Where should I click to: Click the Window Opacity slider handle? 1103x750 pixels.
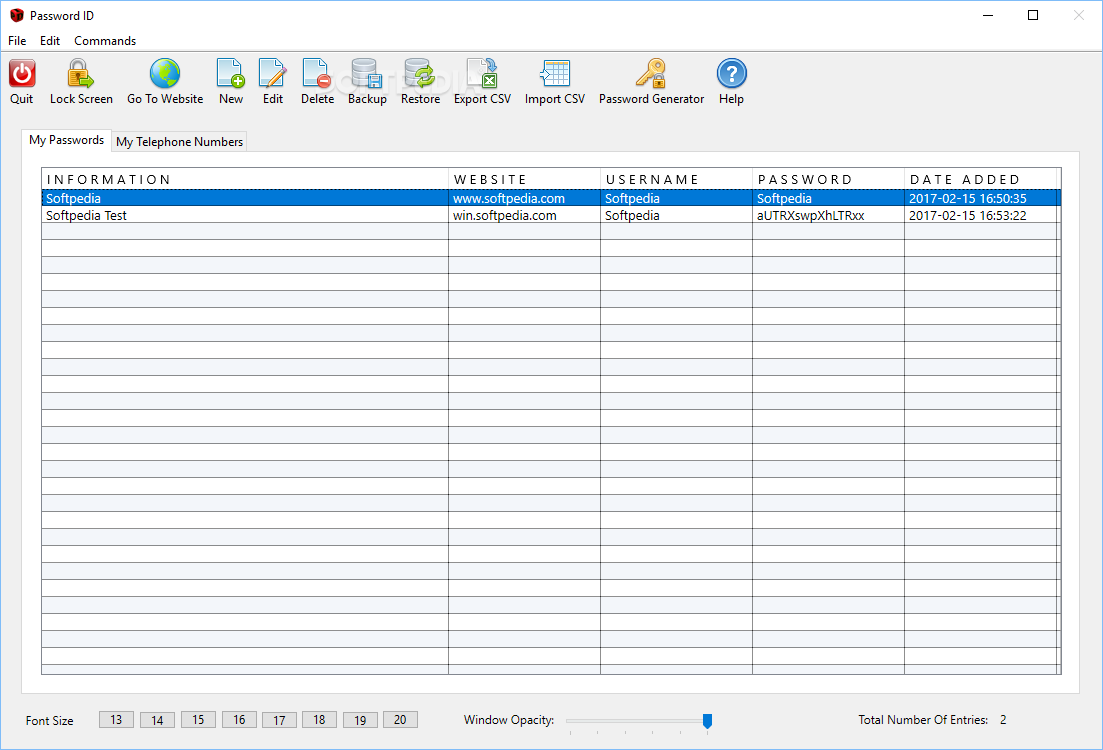tap(708, 720)
